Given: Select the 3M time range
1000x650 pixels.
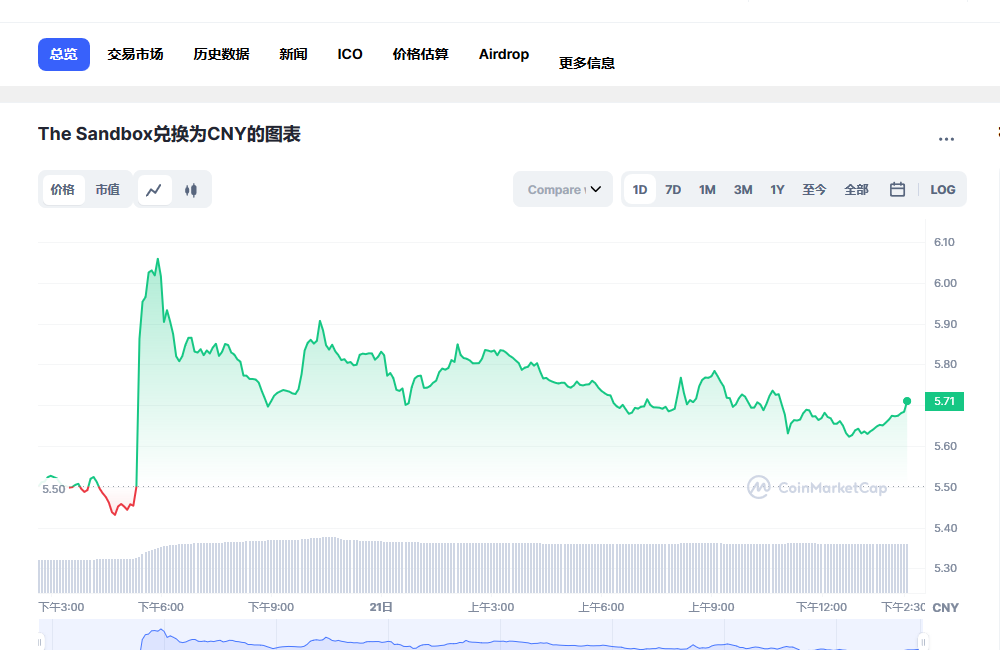Looking at the screenshot, I should tap(743, 189).
